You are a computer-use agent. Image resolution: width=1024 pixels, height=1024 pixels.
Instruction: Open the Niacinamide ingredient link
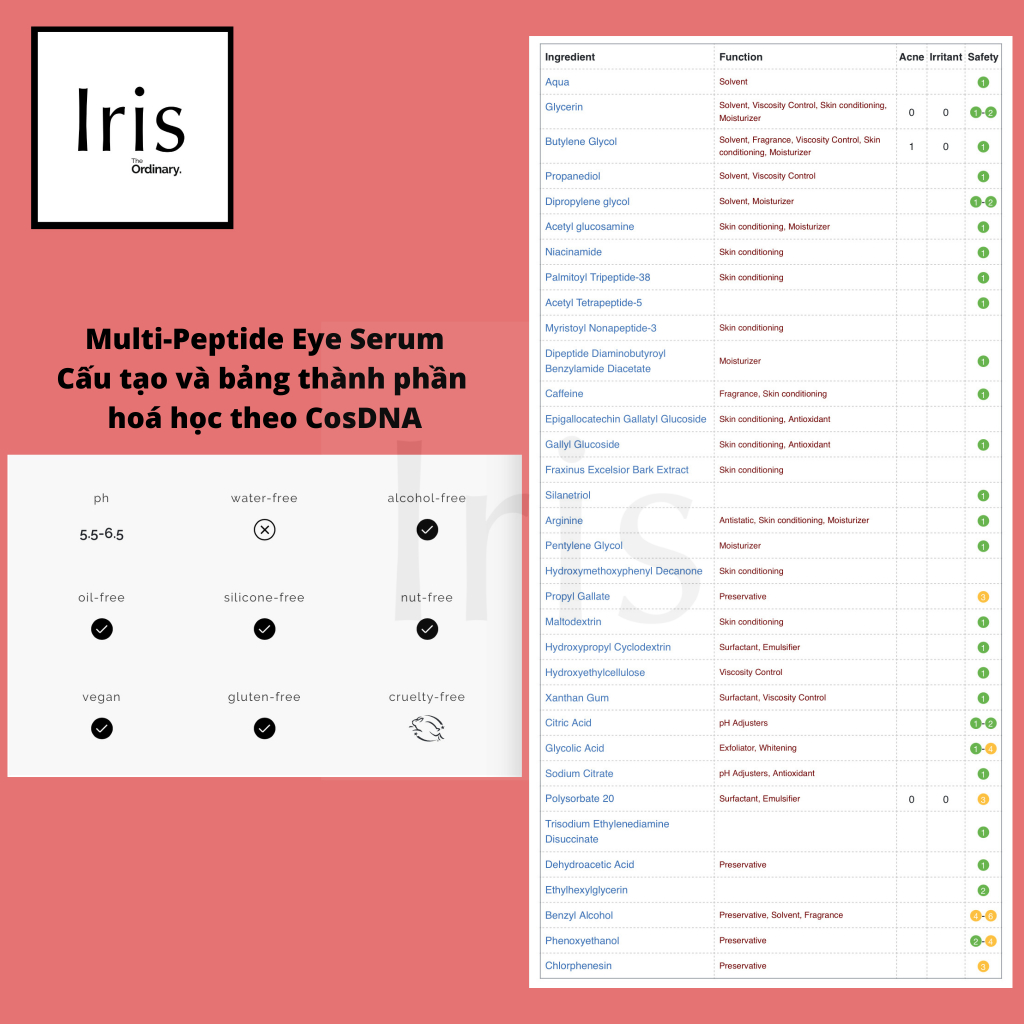[x=573, y=252]
